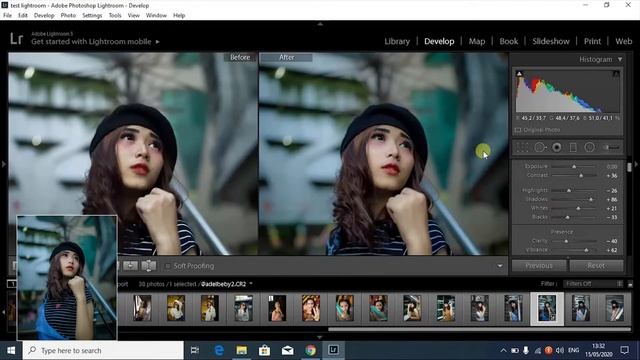Click the right panel vertical scrollbar

(x=629, y=167)
